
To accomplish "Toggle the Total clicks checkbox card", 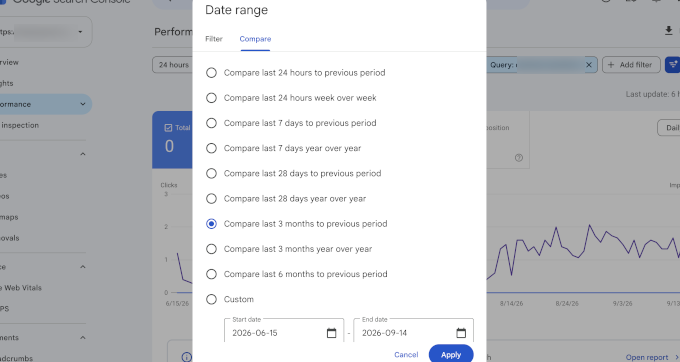I will [x=168, y=128].
